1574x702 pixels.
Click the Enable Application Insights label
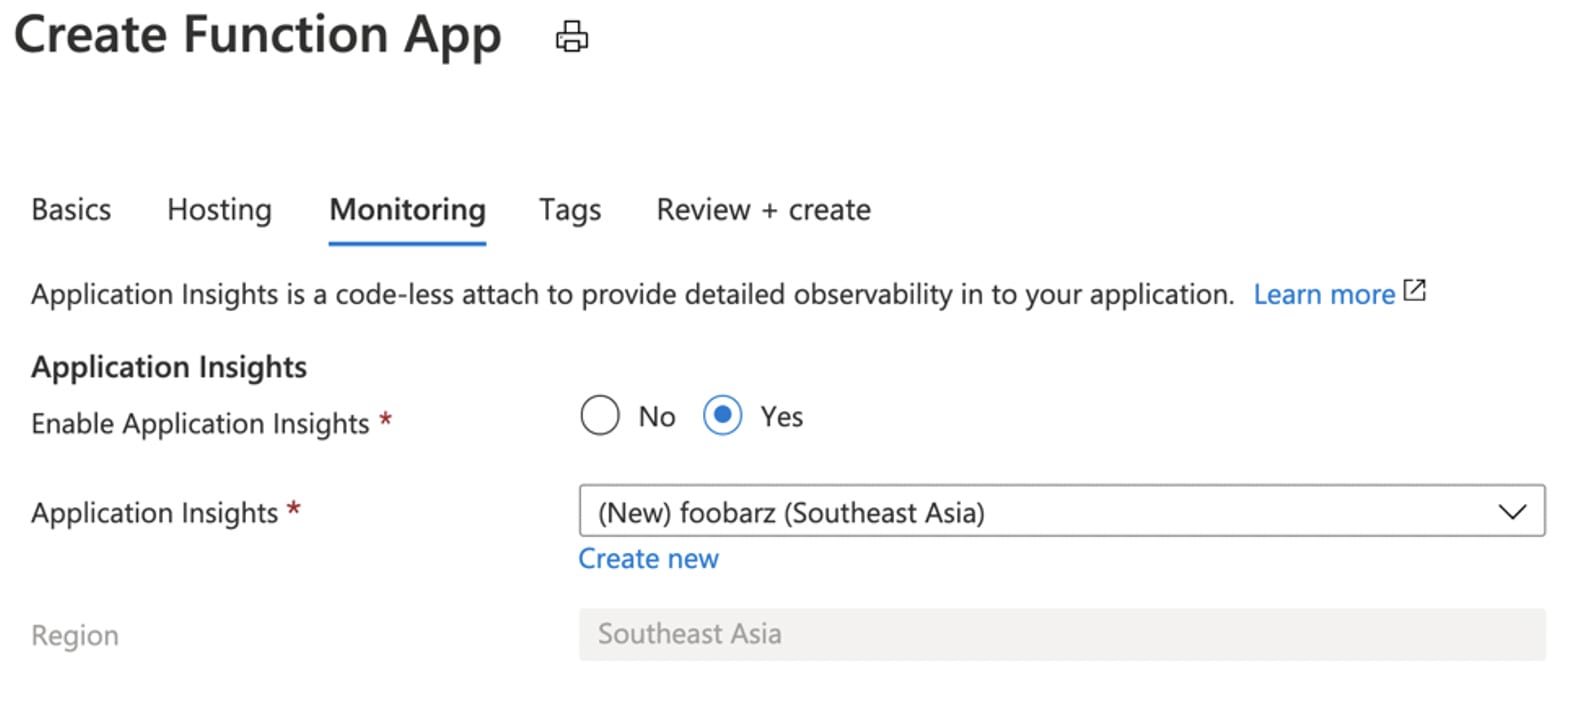(x=200, y=424)
